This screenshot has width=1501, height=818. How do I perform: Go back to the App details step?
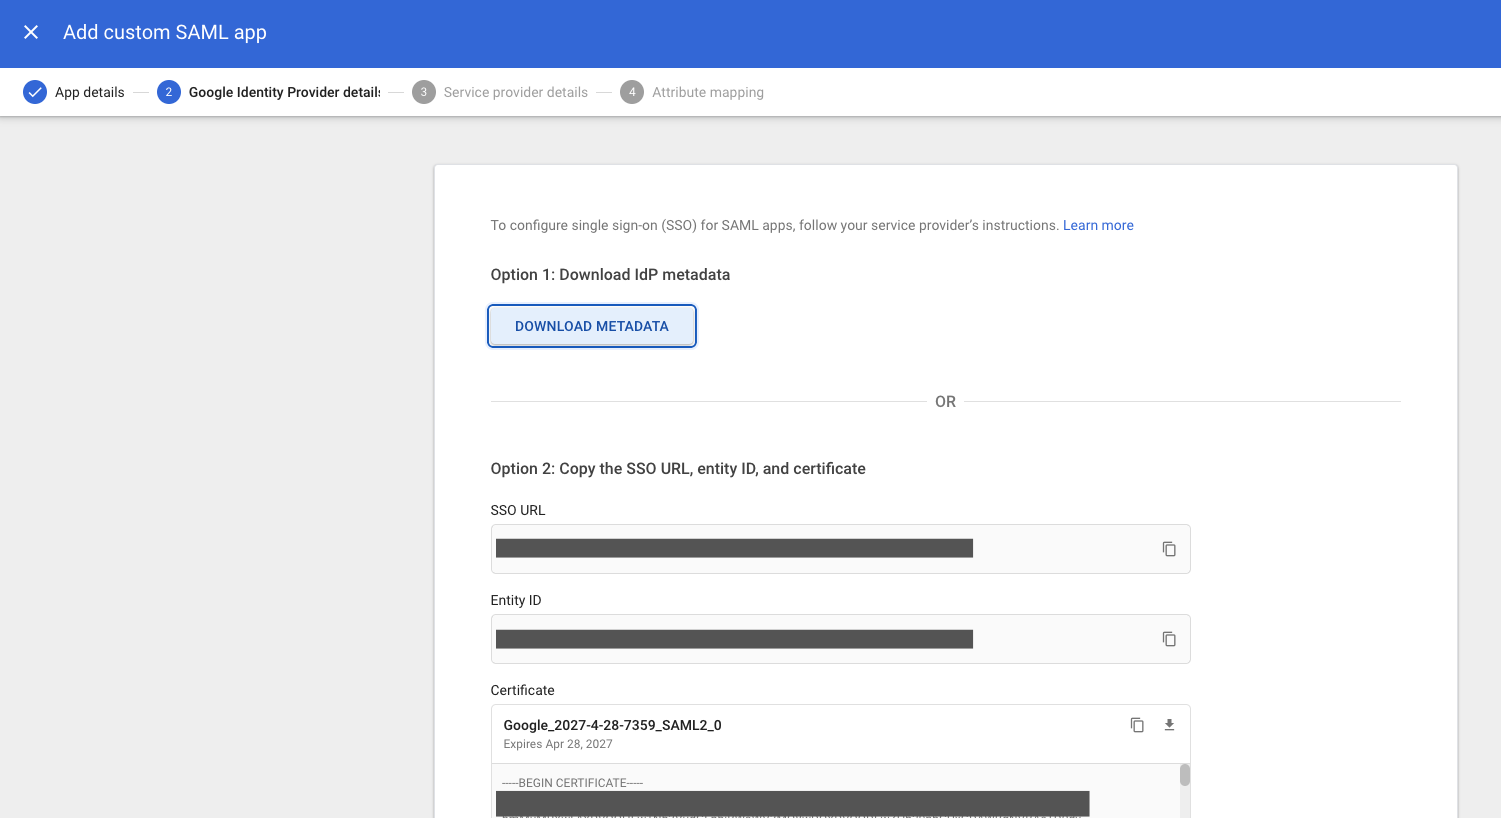pos(89,92)
